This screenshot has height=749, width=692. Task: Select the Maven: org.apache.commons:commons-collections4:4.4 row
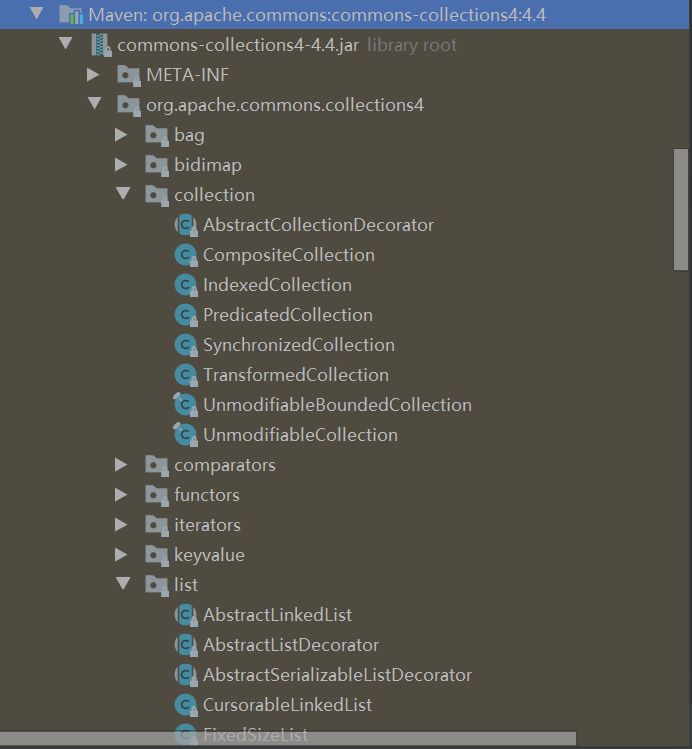click(346, 15)
